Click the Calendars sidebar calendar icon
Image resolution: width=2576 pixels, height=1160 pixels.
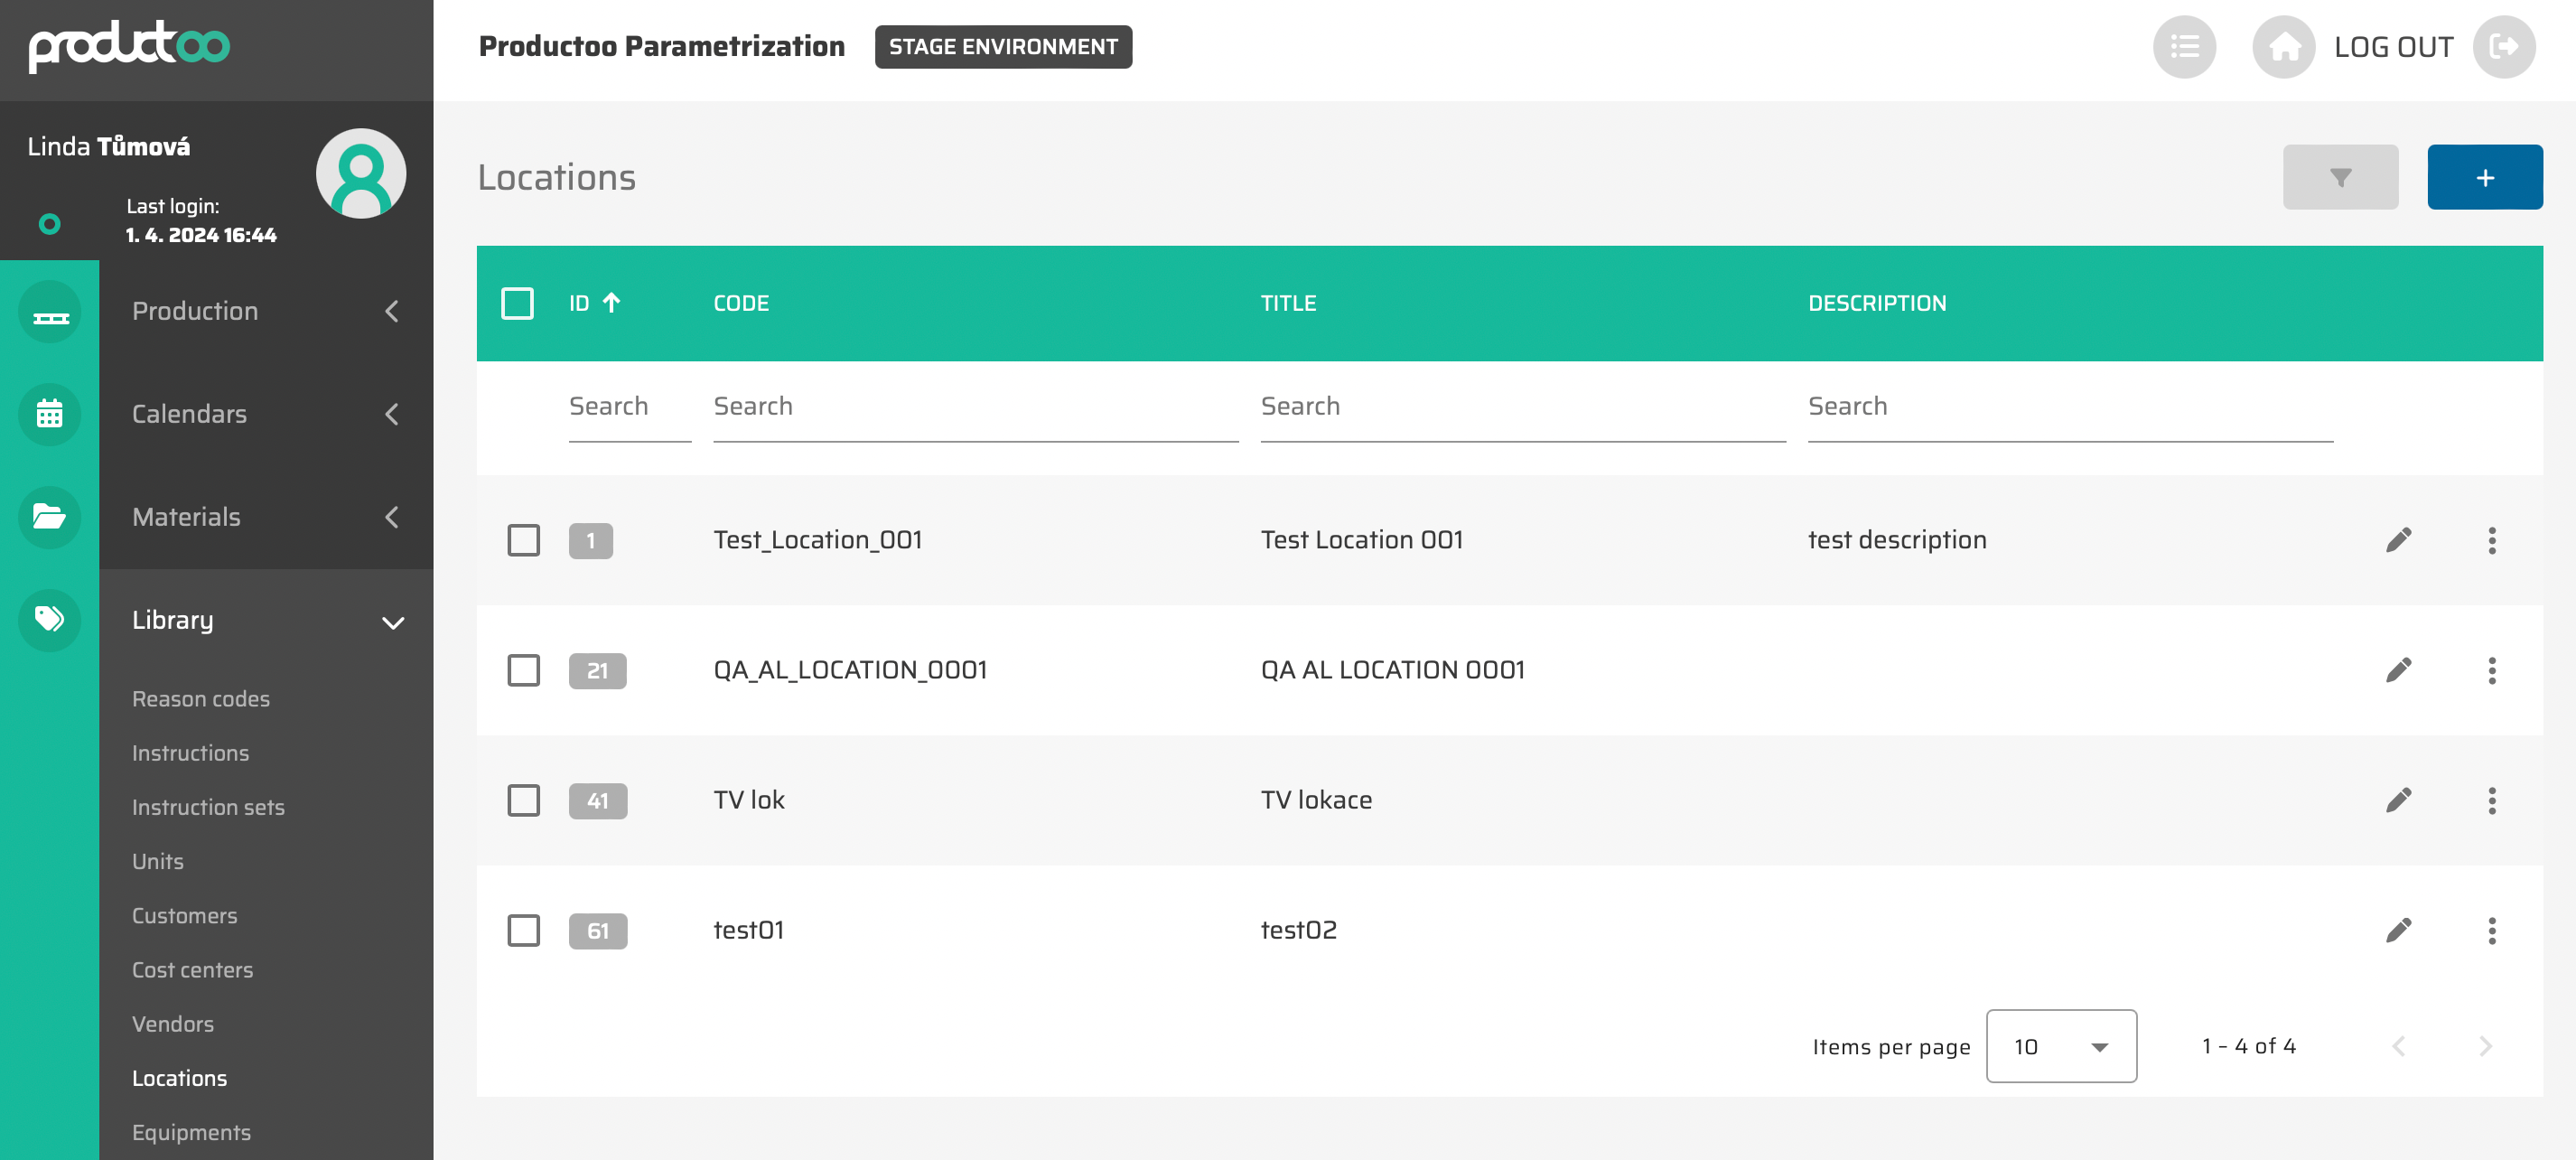point(49,414)
